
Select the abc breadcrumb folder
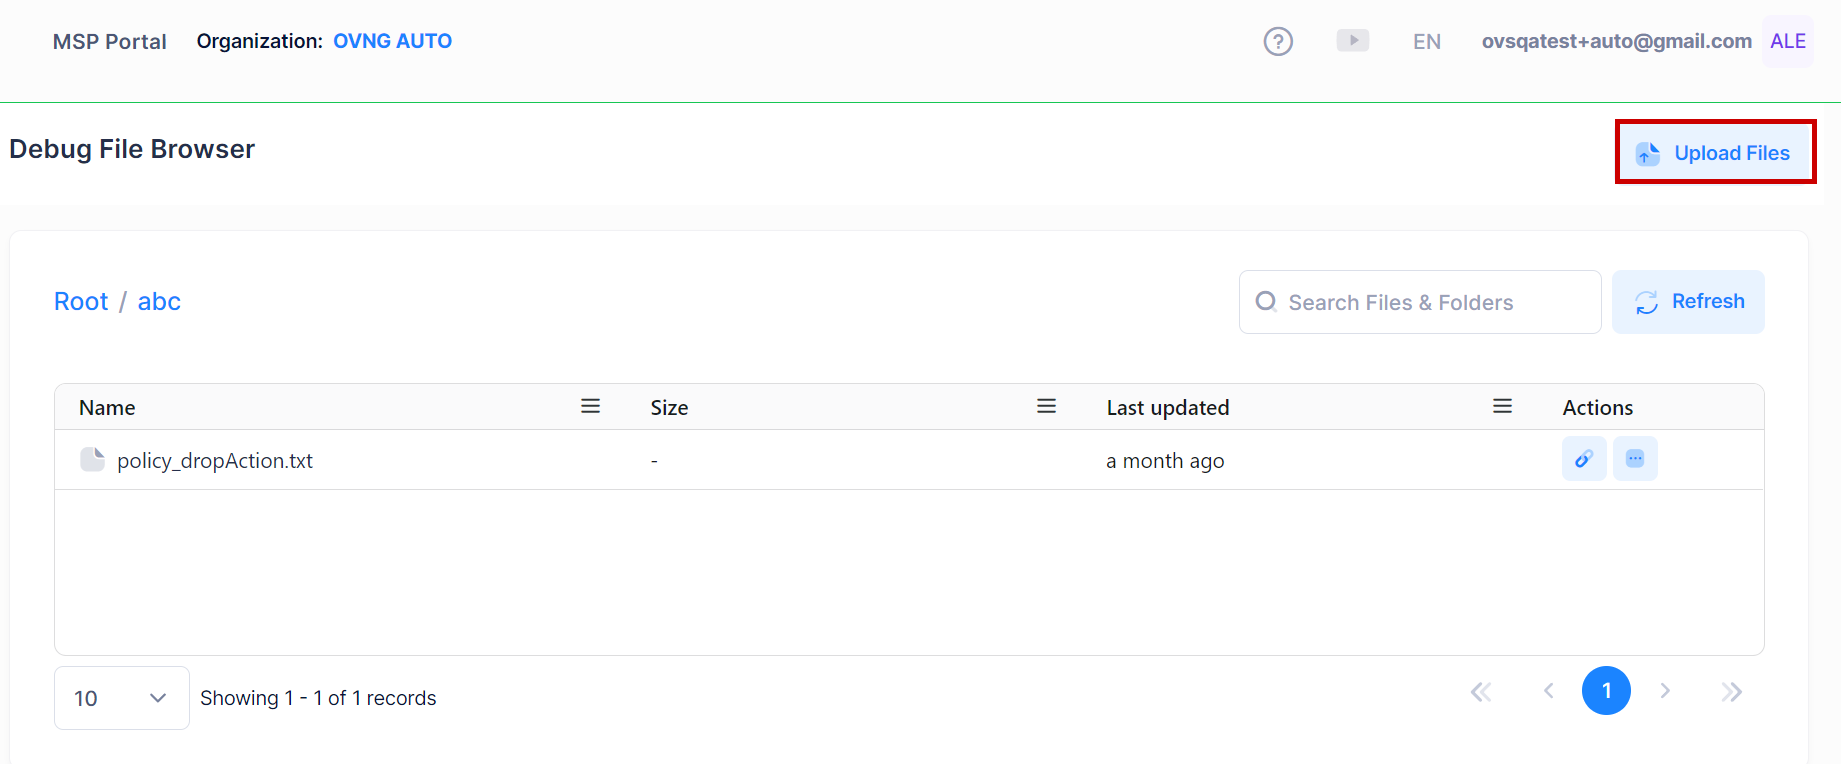tap(159, 301)
